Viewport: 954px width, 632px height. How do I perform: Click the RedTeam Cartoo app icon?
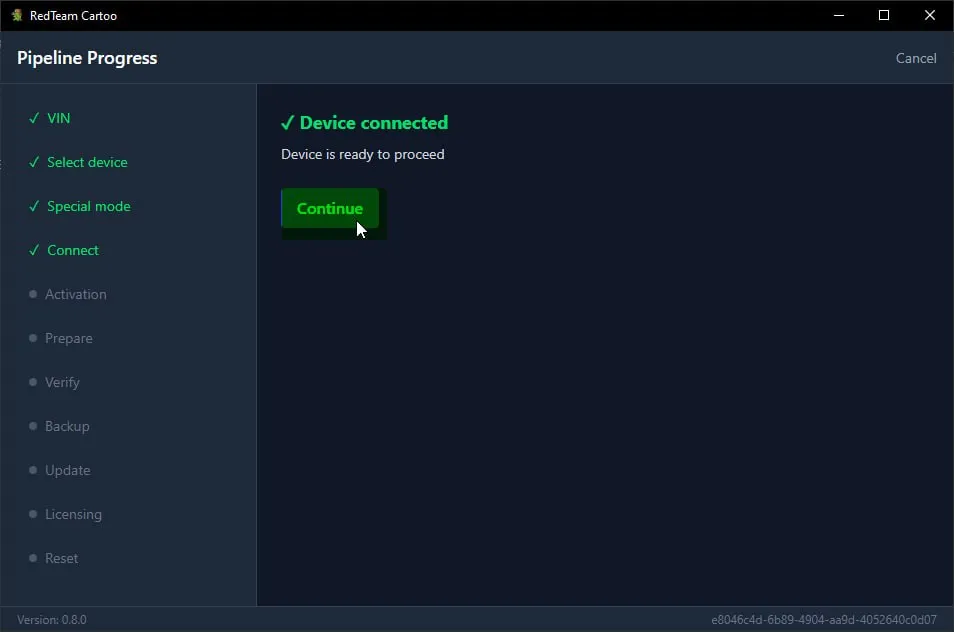16,15
